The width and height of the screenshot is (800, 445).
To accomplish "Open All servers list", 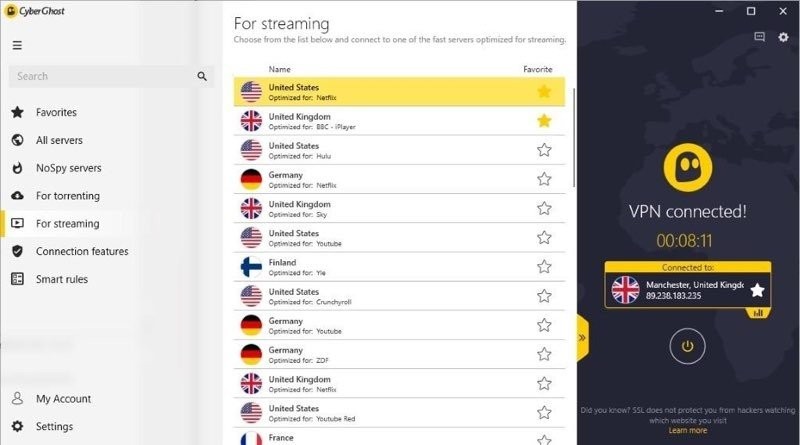I will (59, 140).
